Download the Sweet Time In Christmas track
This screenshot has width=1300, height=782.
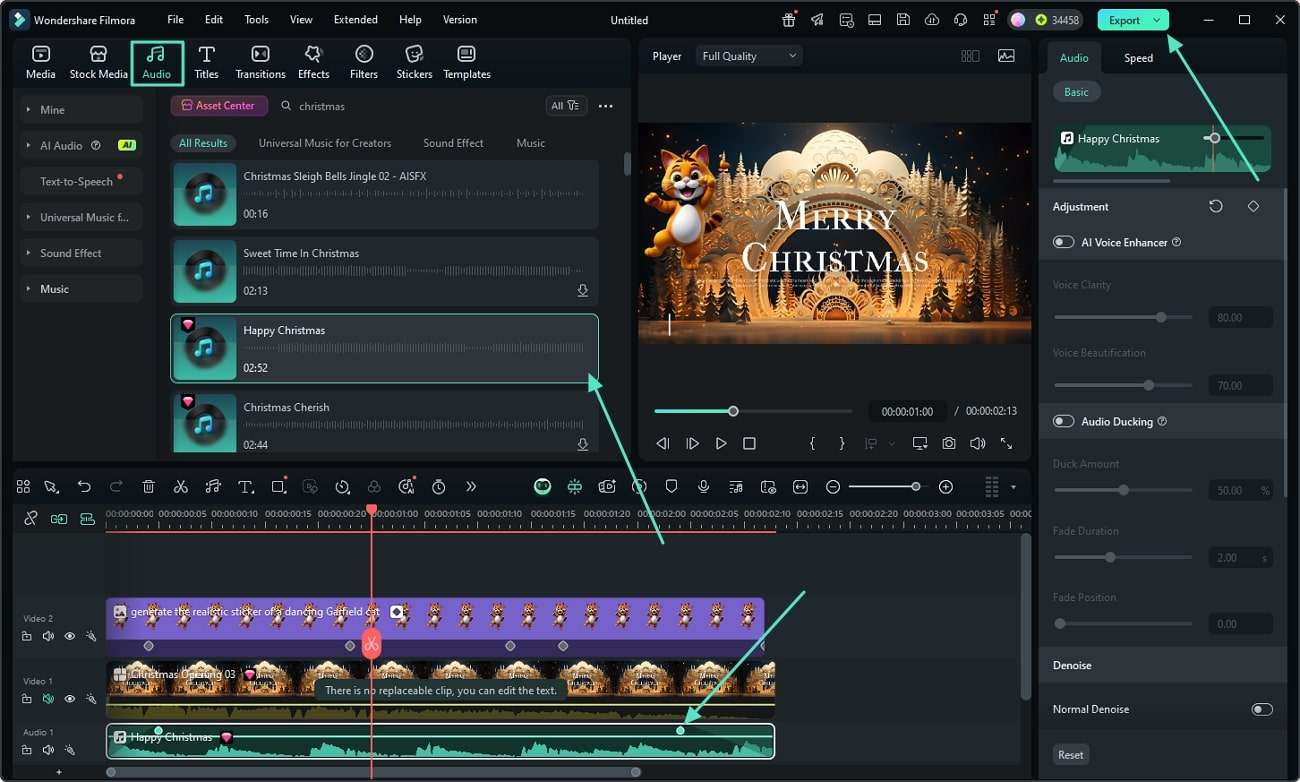coord(582,291)
